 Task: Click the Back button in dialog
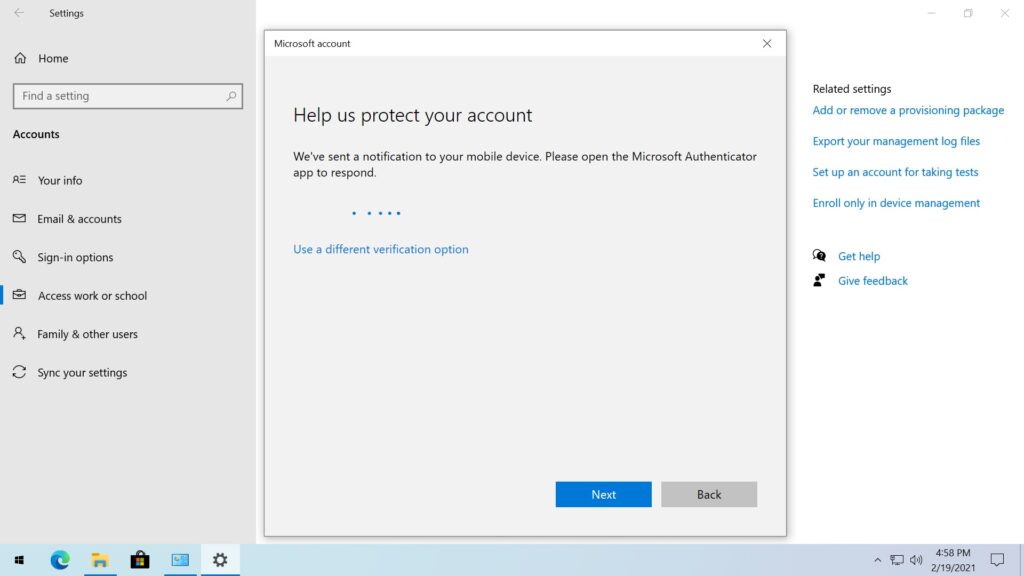click(708, 494)
